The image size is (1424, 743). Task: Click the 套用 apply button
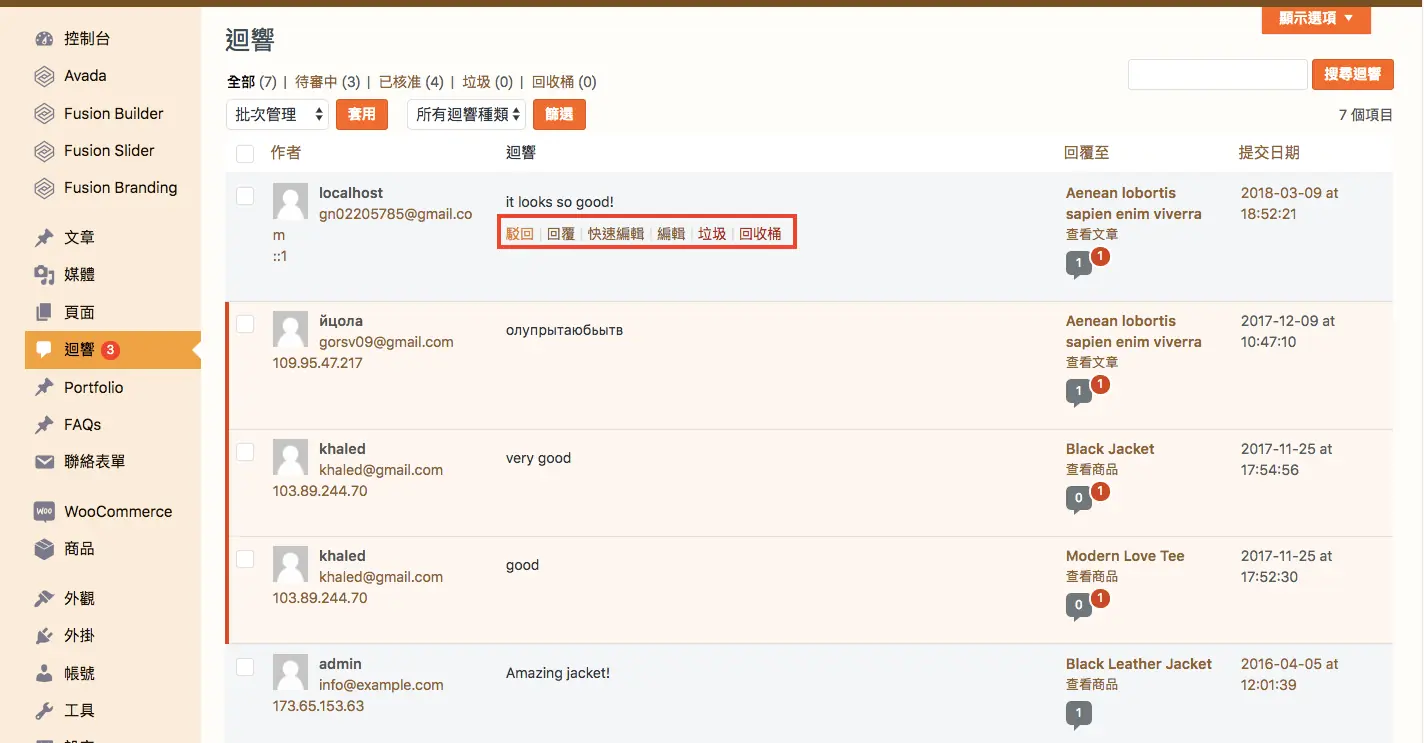coord(362,114)
